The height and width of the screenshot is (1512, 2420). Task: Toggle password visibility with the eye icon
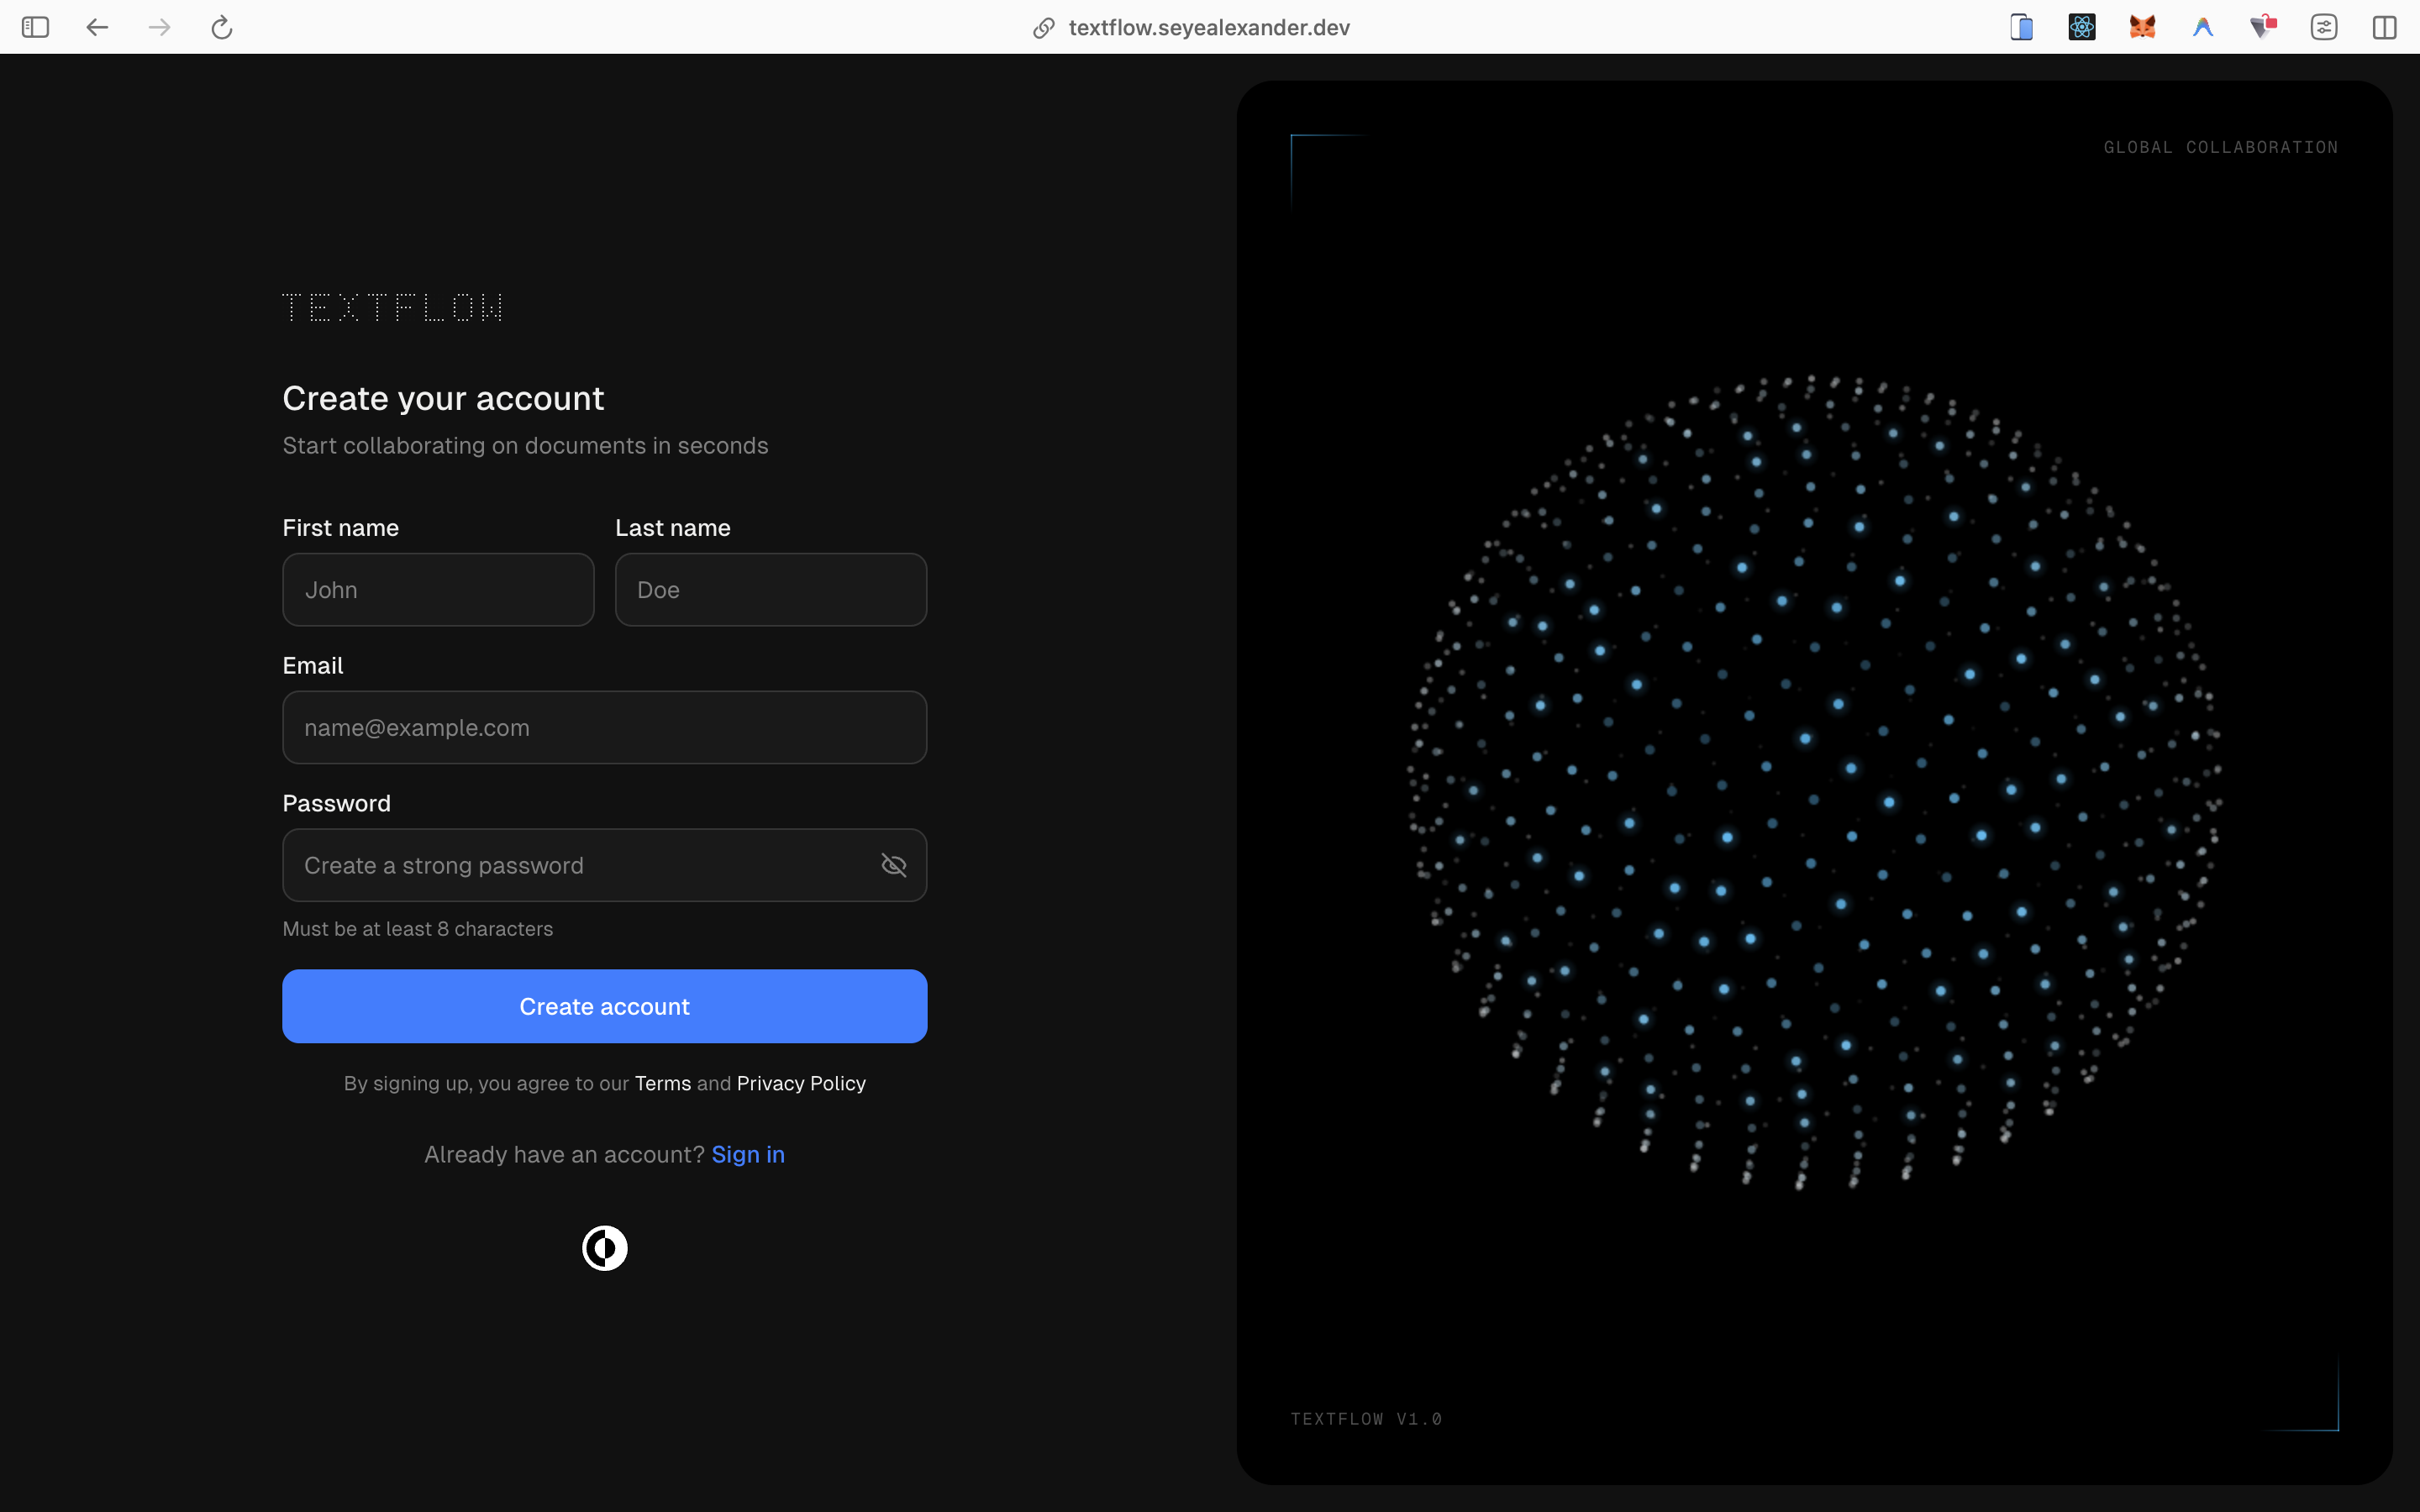pos(893,864)
